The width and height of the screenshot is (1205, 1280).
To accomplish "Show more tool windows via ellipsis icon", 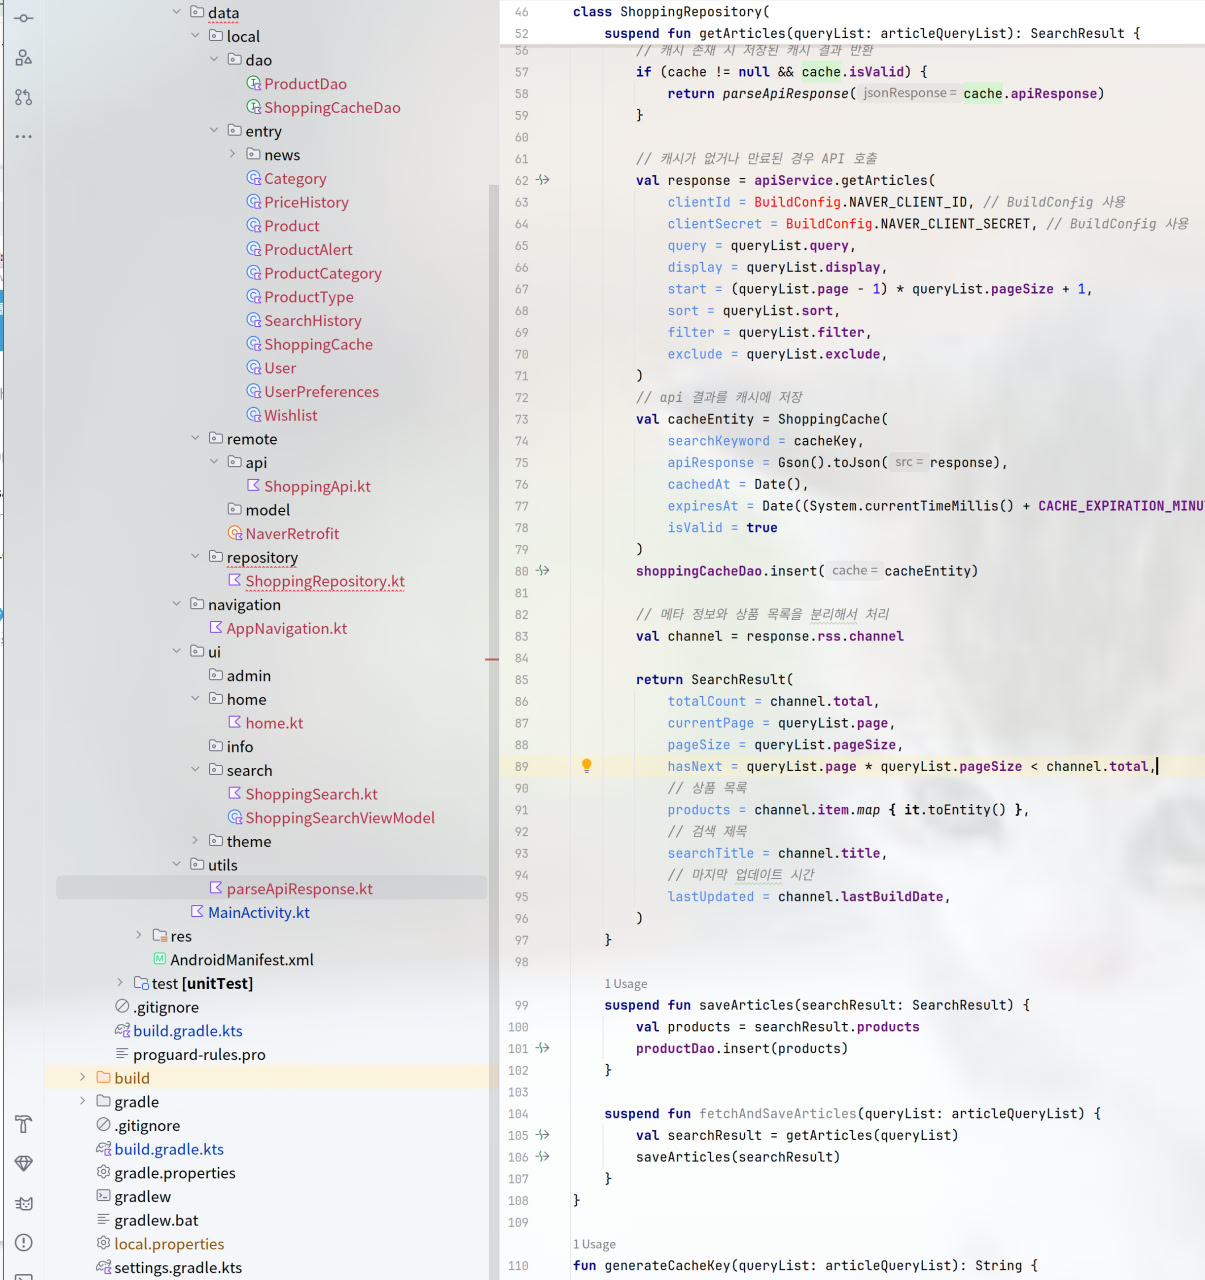I will pyautogui.click(x=24, y=136).
